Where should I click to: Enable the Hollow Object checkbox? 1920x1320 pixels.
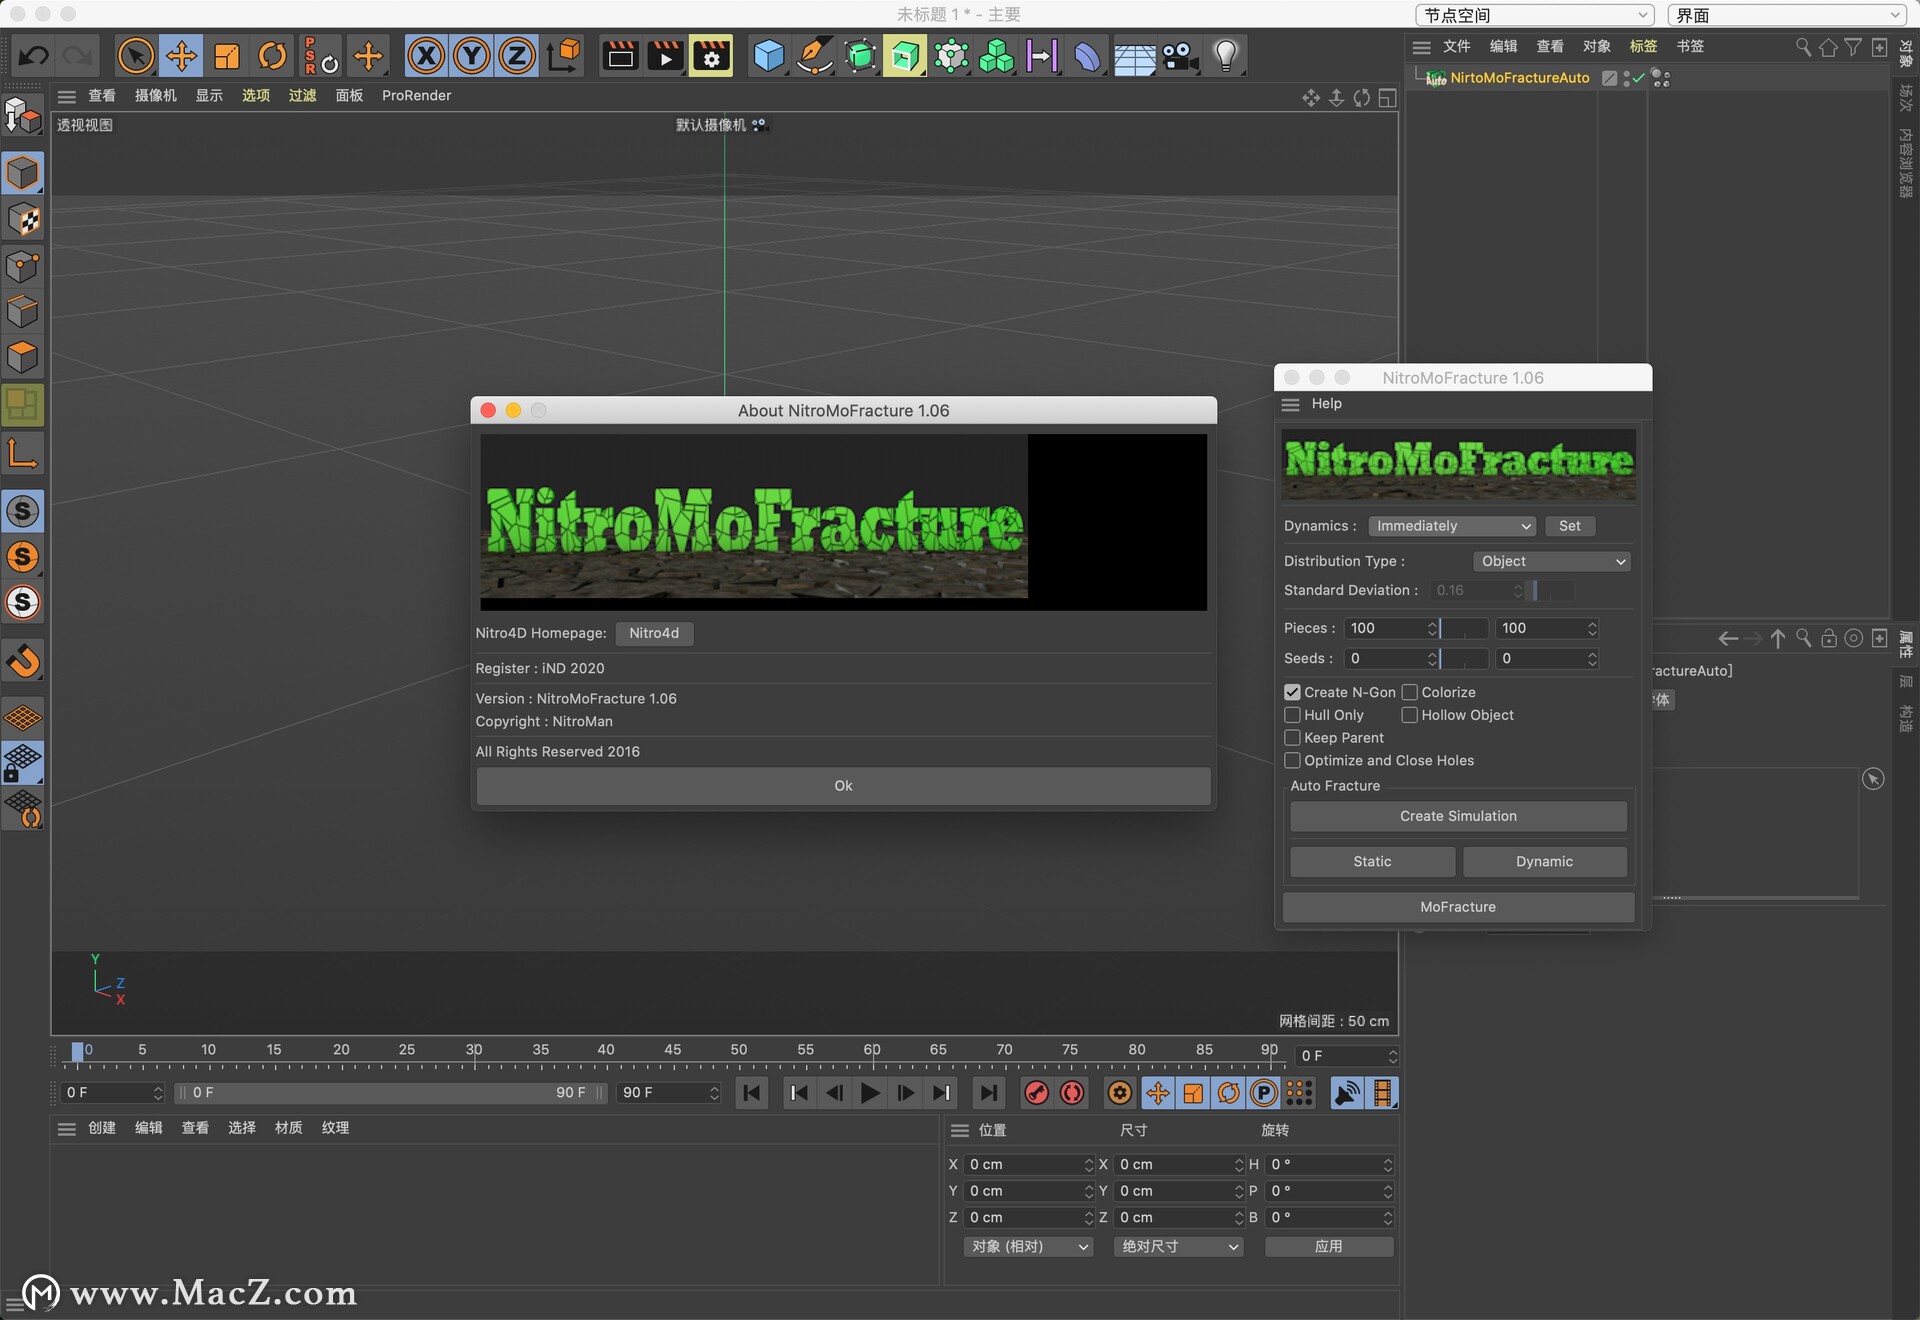click(x=1410, y=715)
